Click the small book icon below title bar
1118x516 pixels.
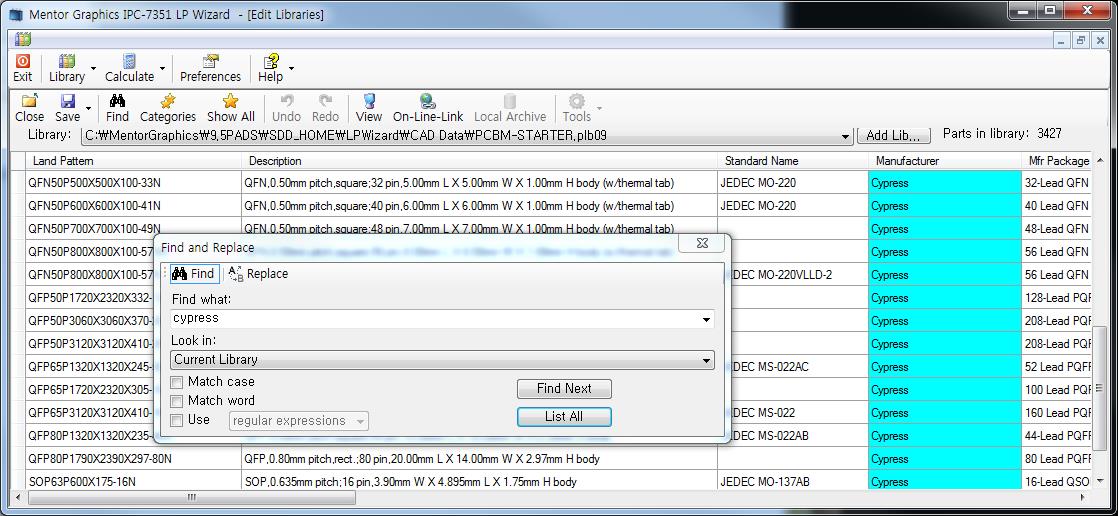[x=23, y=40]
